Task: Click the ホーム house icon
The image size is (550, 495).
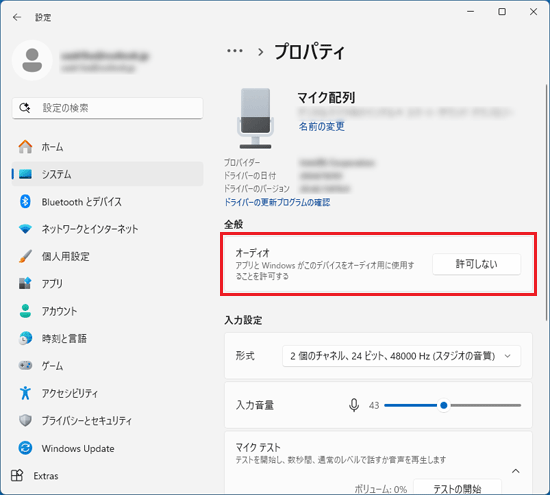Action: (25, 147)
